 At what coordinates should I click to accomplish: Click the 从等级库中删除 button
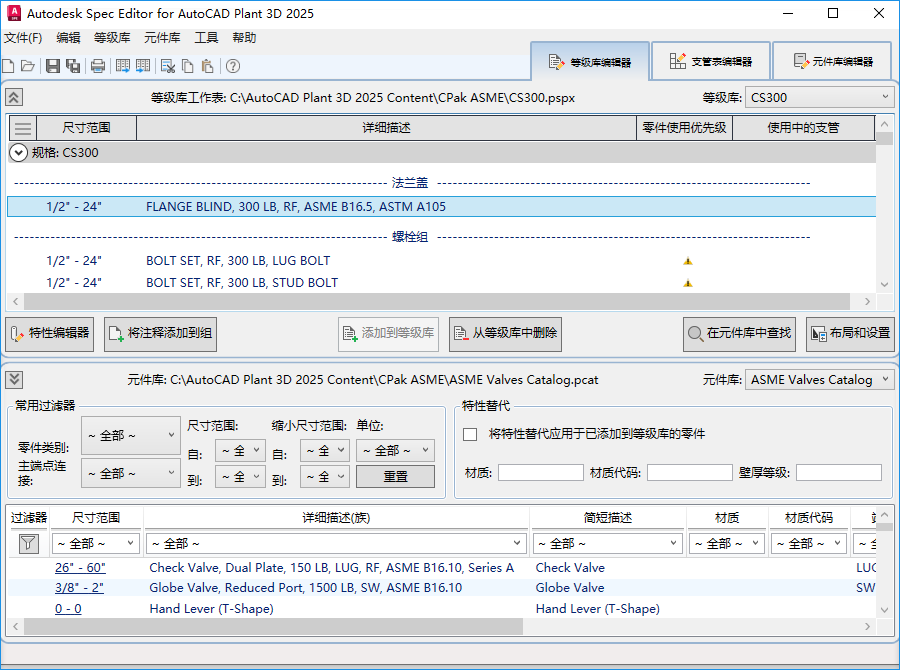click(505, 334)
